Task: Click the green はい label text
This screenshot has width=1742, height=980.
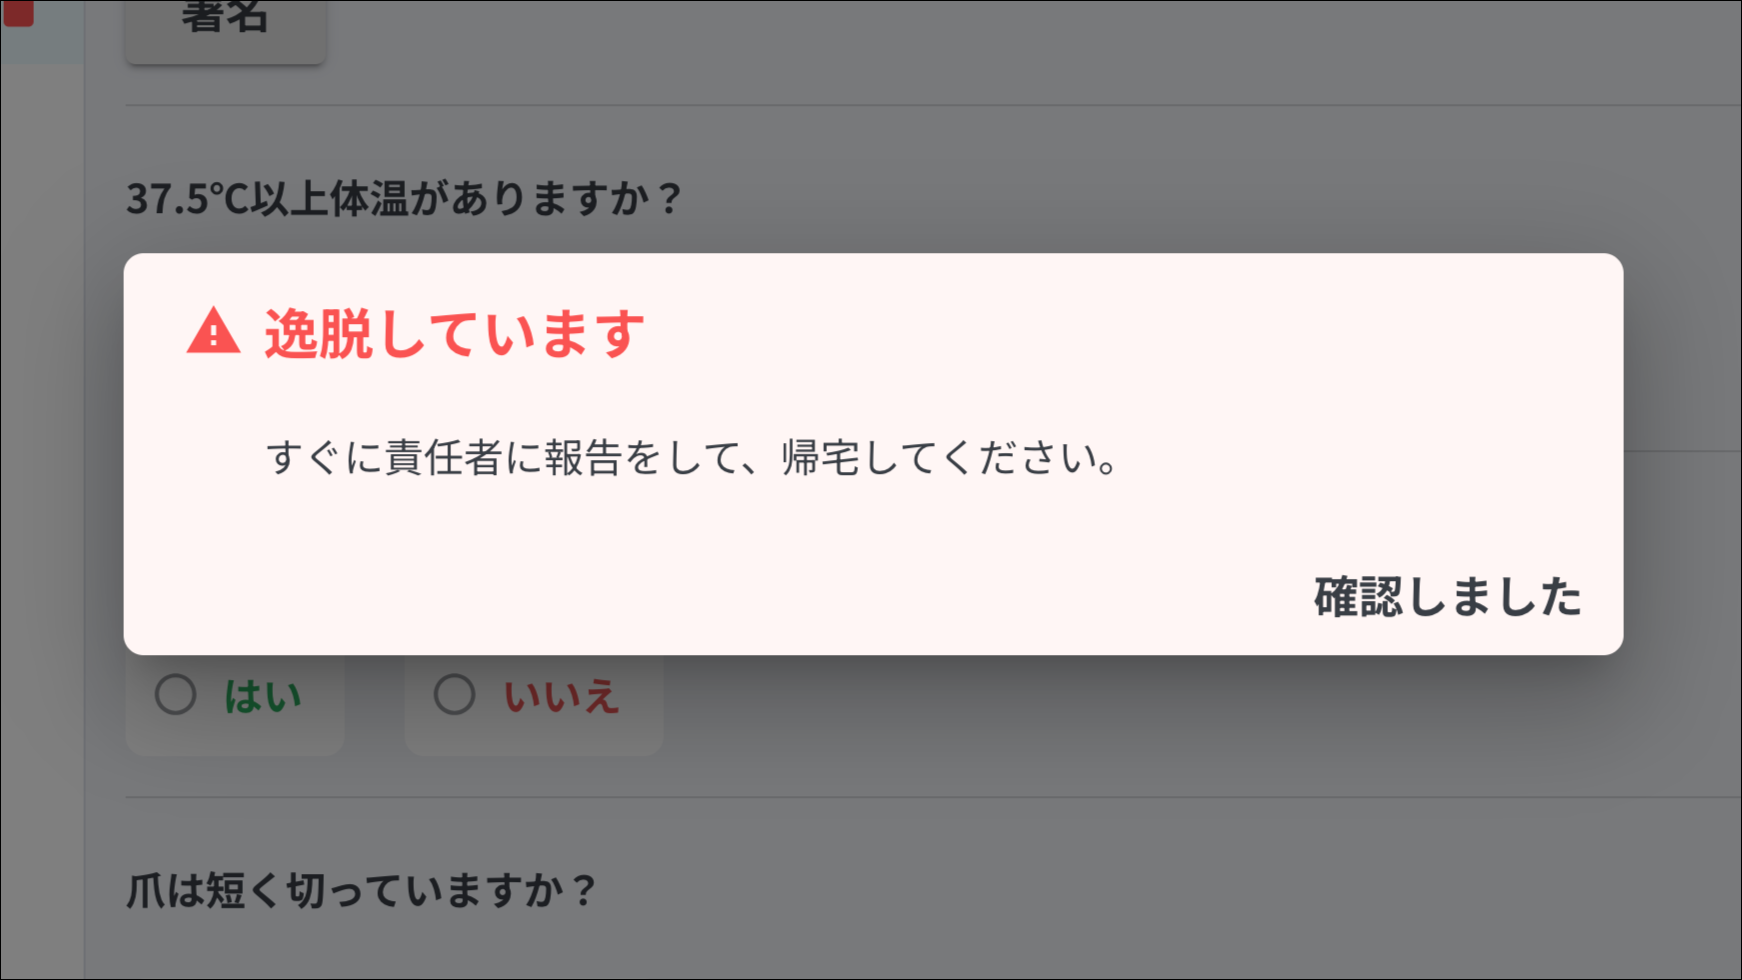Action: pos(262,696)
